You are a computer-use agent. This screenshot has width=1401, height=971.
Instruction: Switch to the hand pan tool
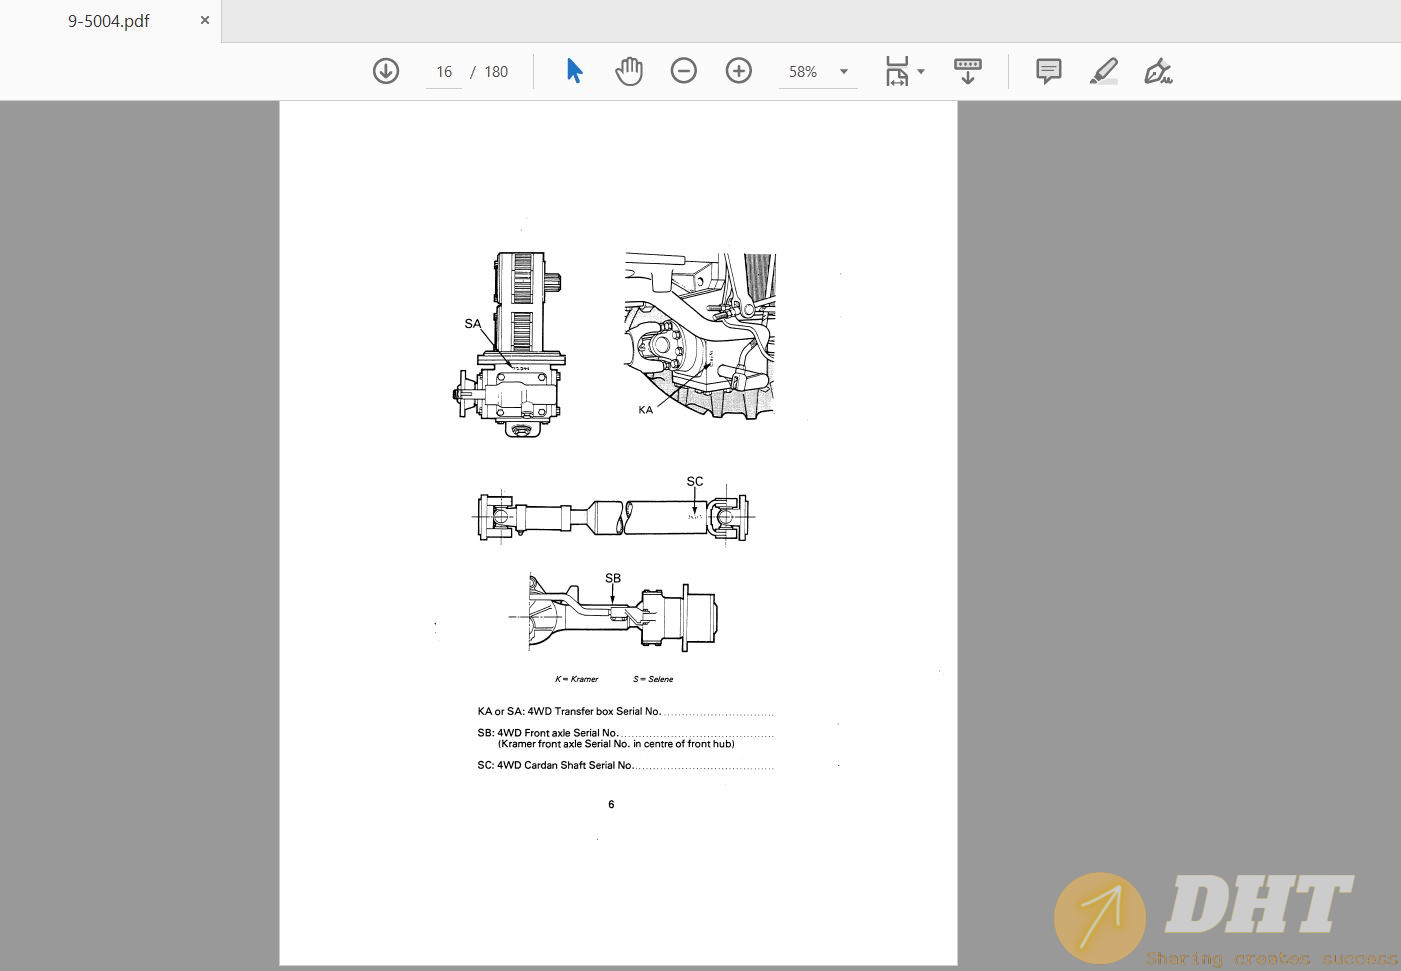(629, 71)
